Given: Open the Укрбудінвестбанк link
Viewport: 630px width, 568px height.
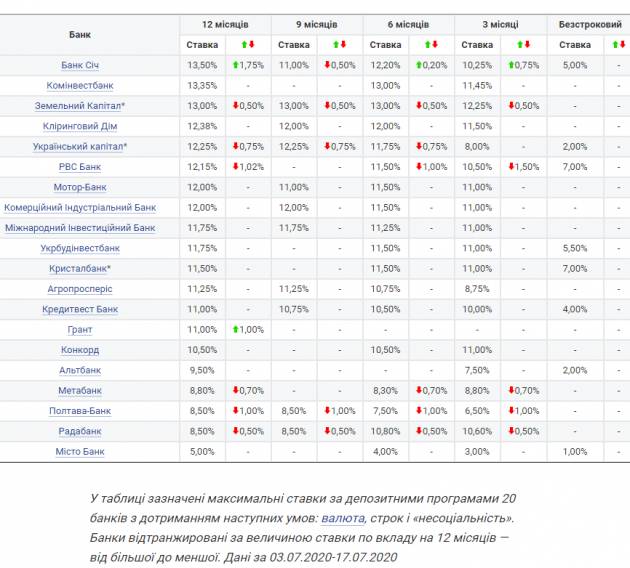Looking at the screenshot, I should point(80,248).
